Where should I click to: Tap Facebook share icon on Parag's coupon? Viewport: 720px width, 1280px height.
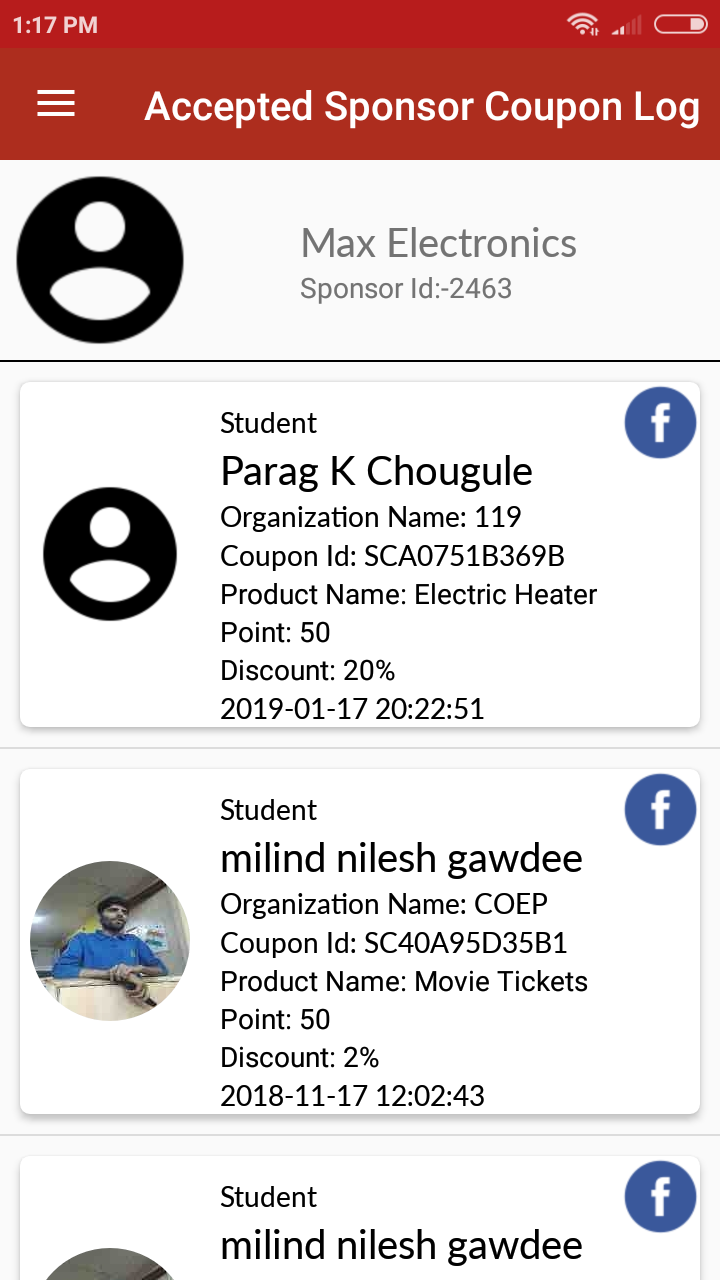660,423
